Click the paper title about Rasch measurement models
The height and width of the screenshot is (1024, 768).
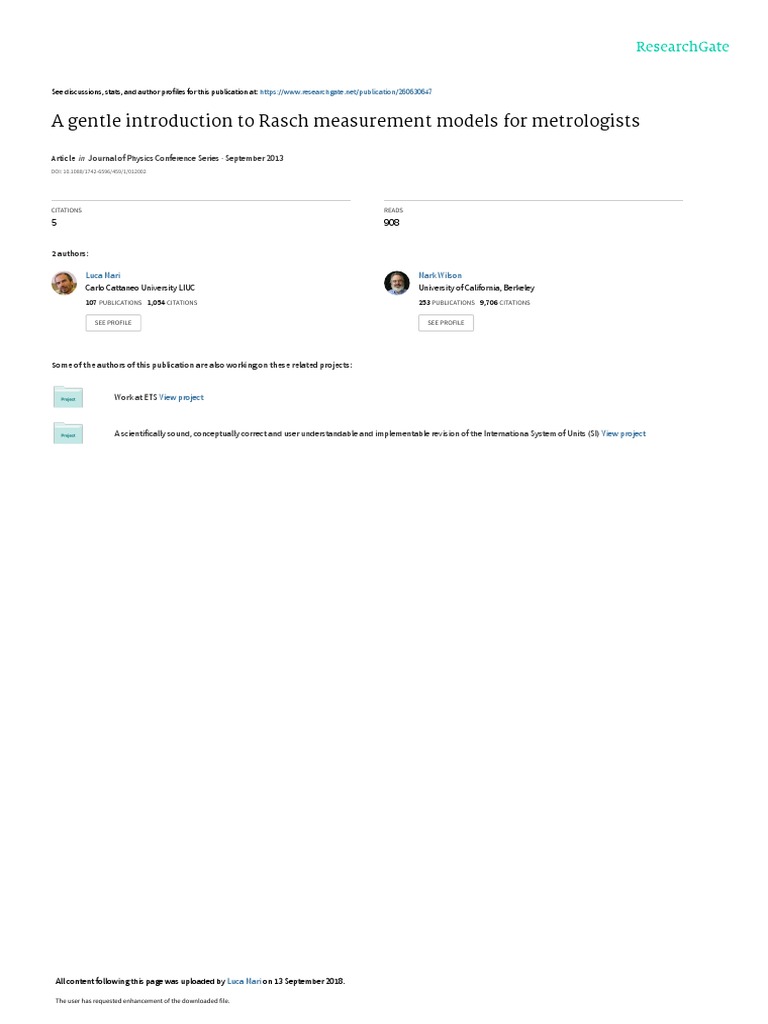[x=345, y=121]
